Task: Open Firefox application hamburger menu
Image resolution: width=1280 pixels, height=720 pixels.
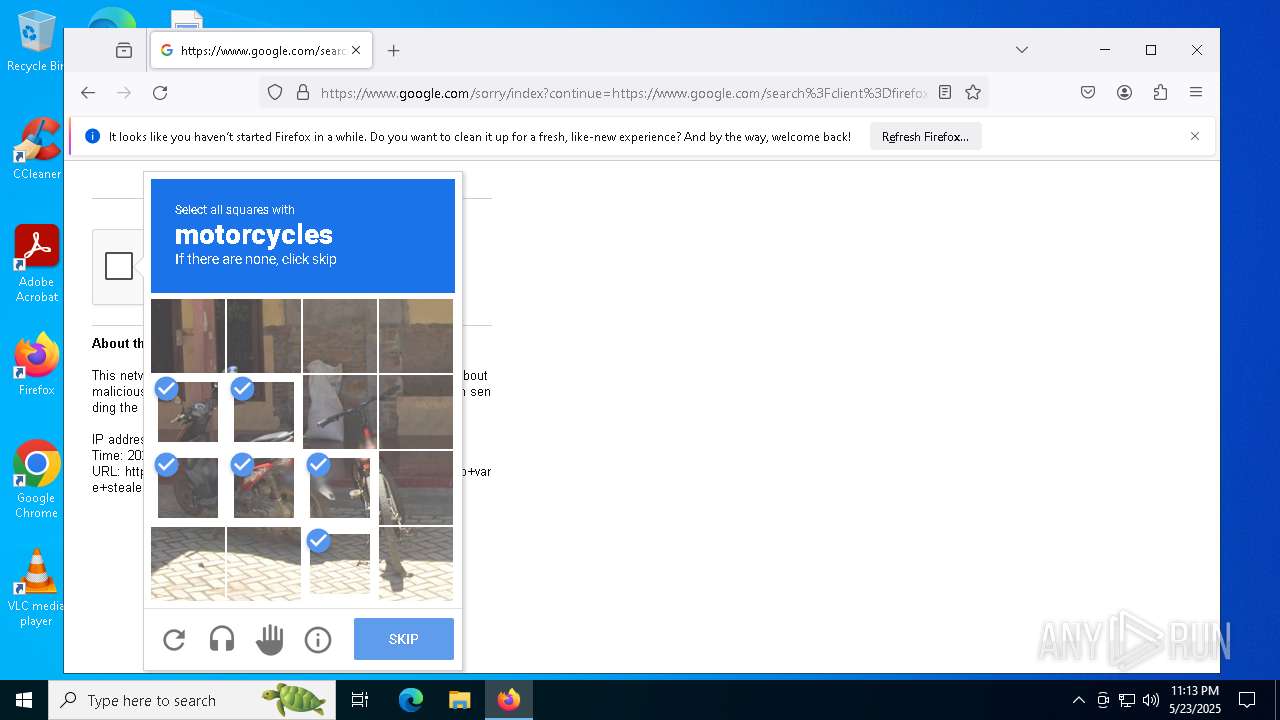Action: [x=1196, y=93]
